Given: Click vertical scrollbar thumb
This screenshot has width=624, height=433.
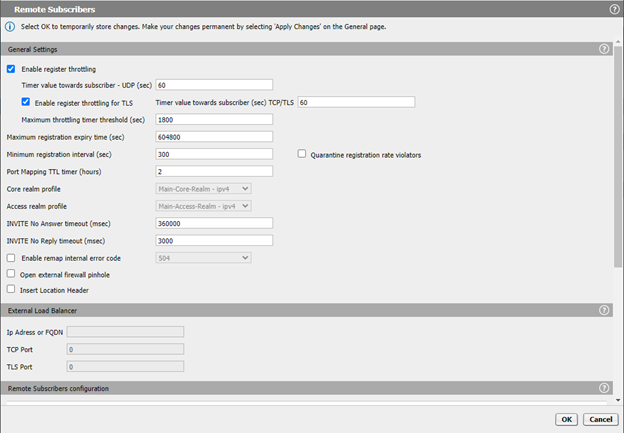Looking at the screenshot, I should coord(618,156).
